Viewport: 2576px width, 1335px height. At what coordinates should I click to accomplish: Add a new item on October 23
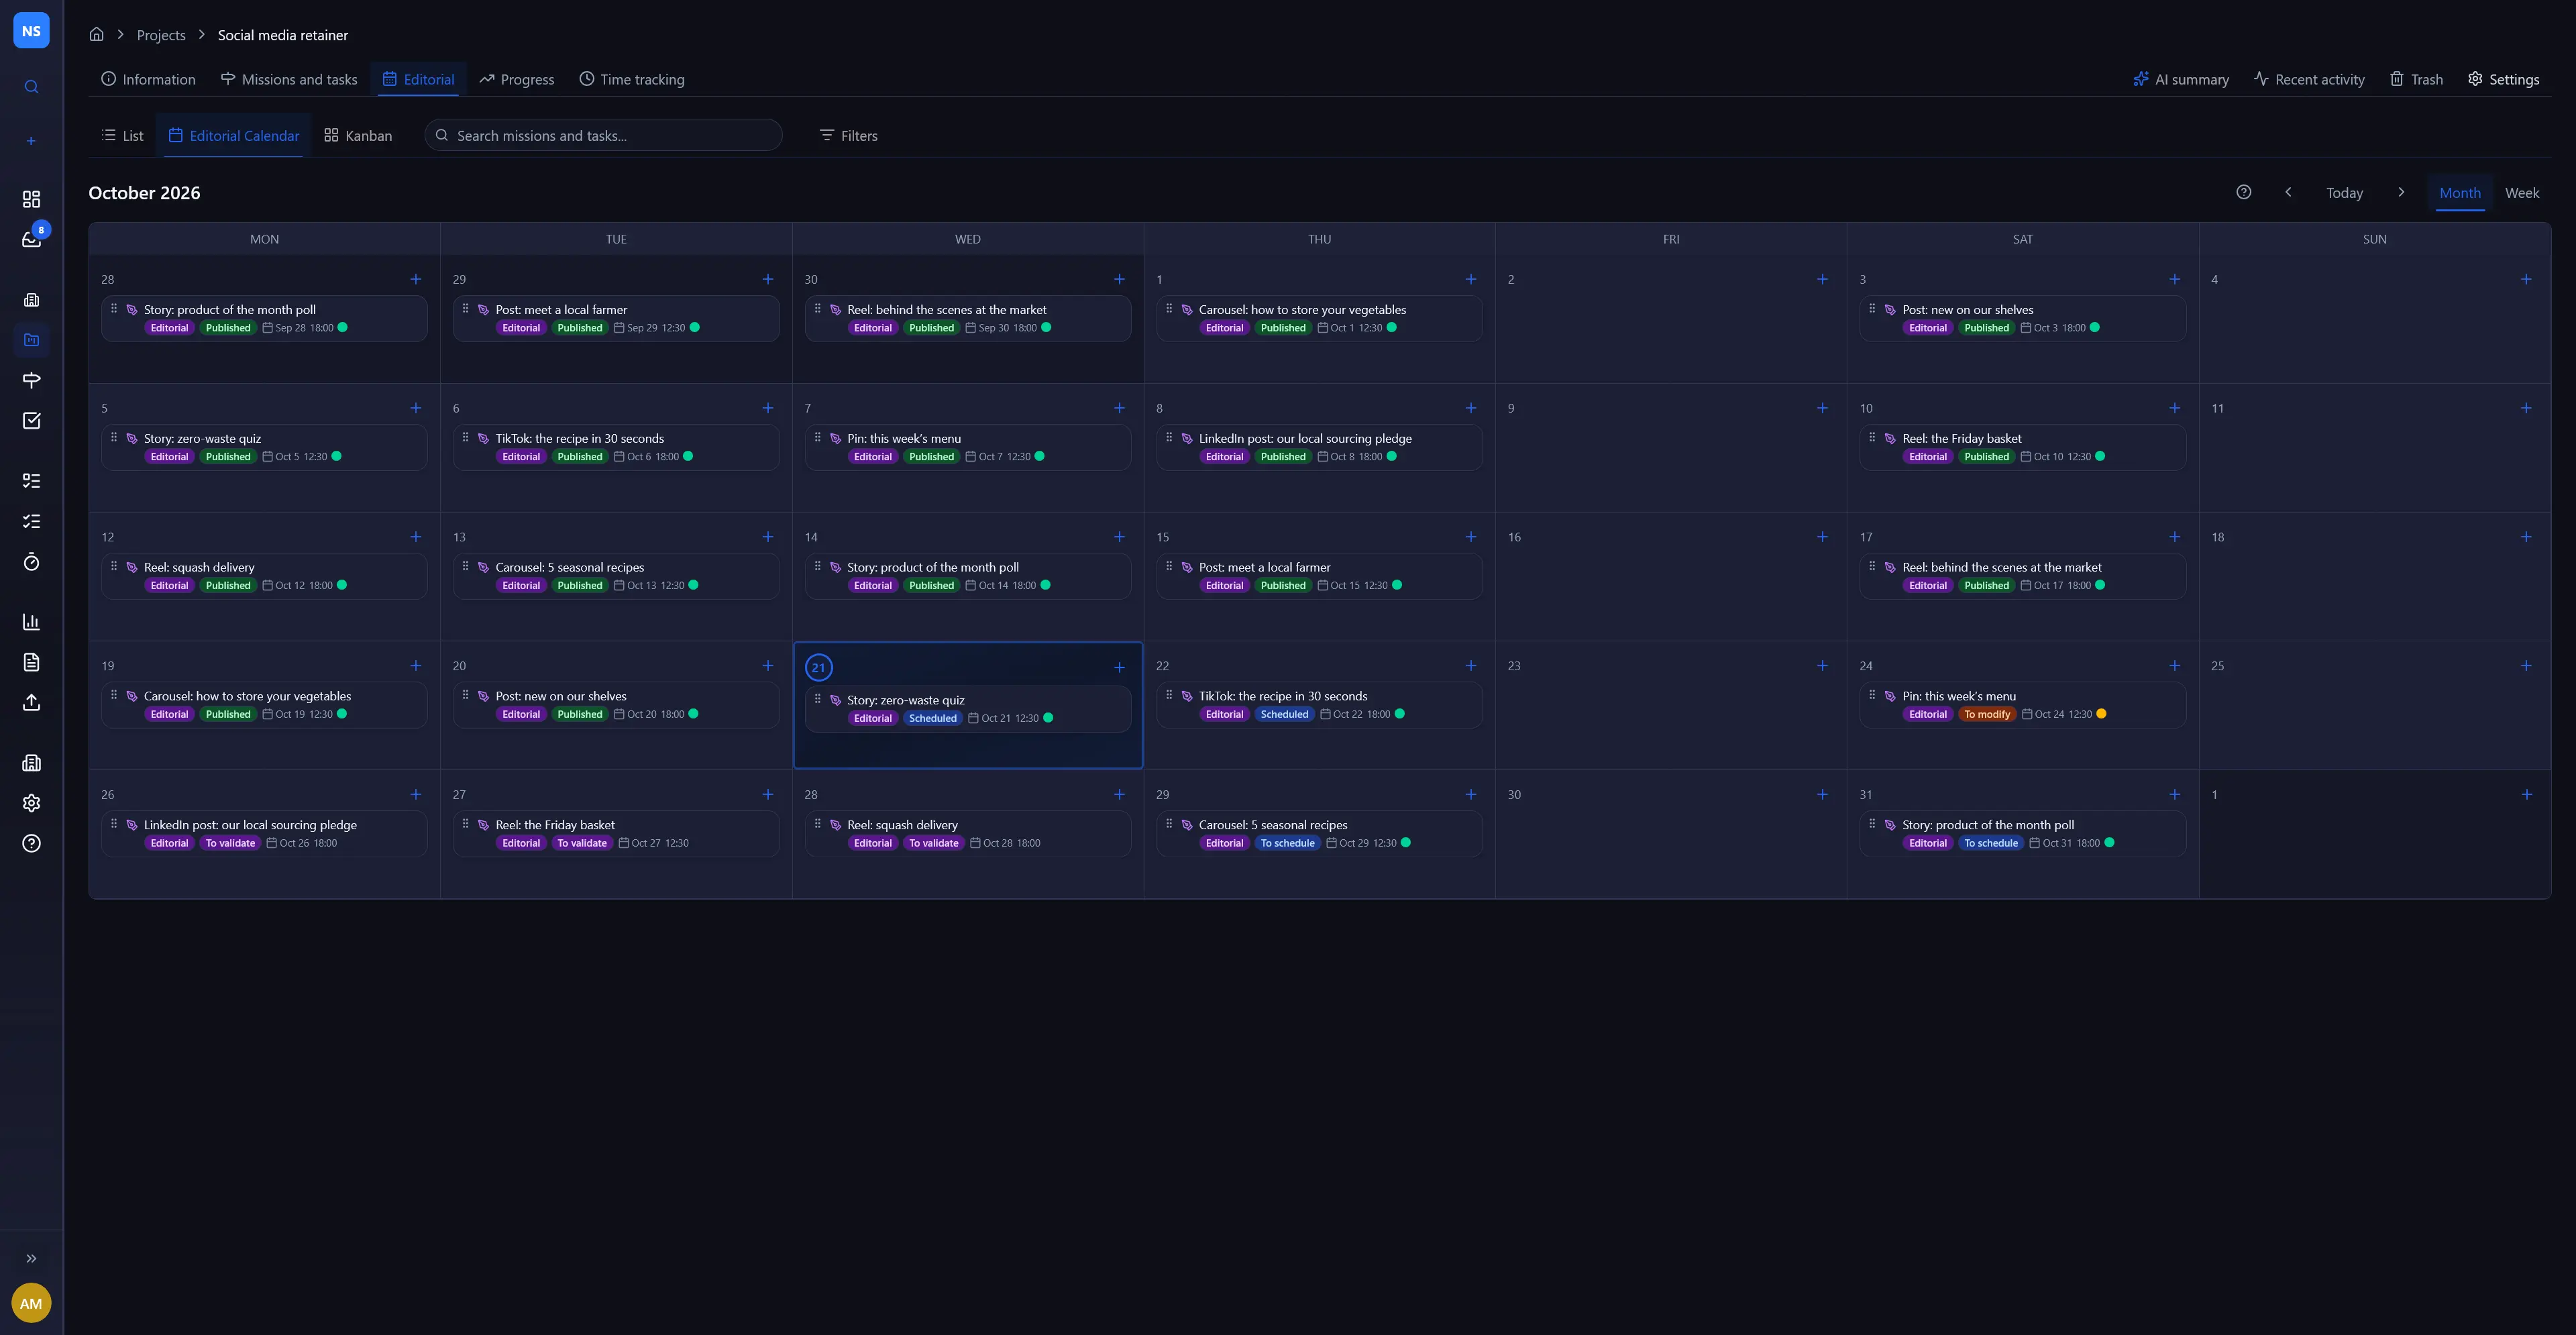[x=1822, y=666]
